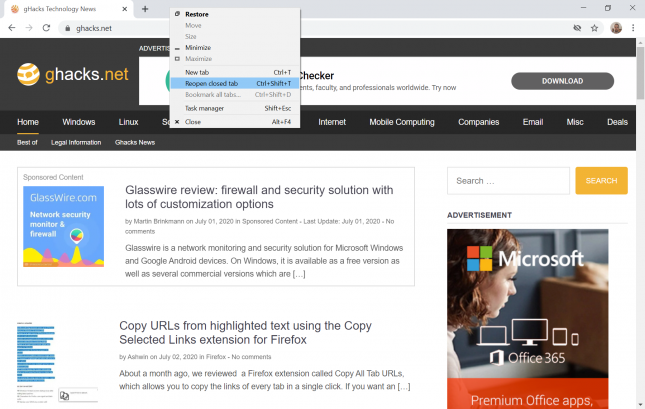This screenshot has width=645, height=409.
Task: Open the Copy Selected Links article thumbnail
Action: (58, 363)
